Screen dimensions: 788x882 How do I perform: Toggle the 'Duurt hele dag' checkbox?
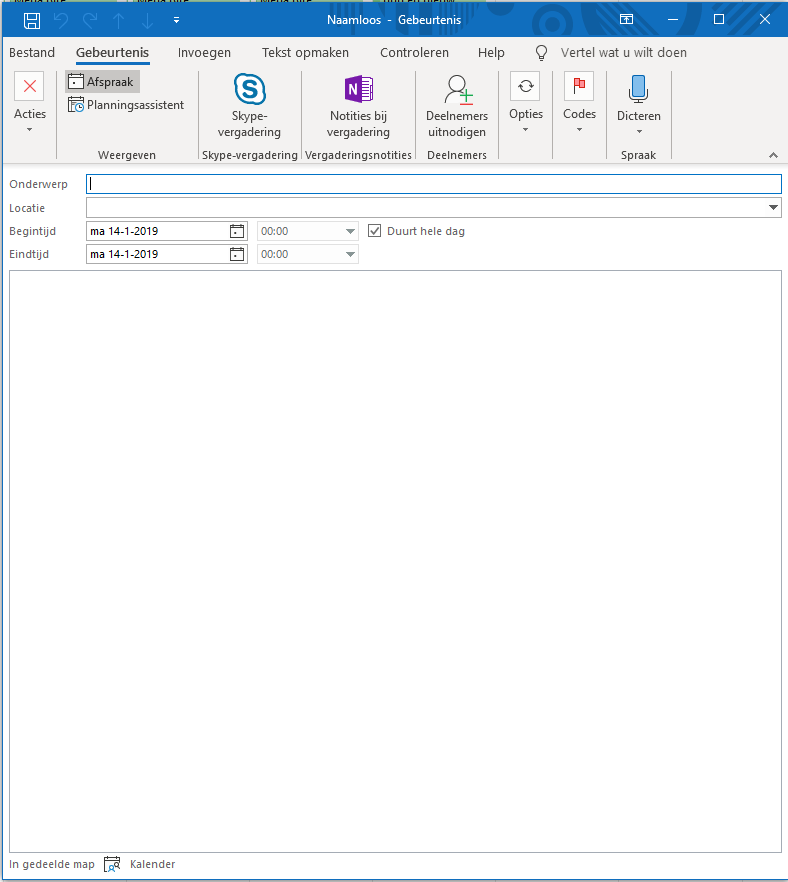[376, 231]
